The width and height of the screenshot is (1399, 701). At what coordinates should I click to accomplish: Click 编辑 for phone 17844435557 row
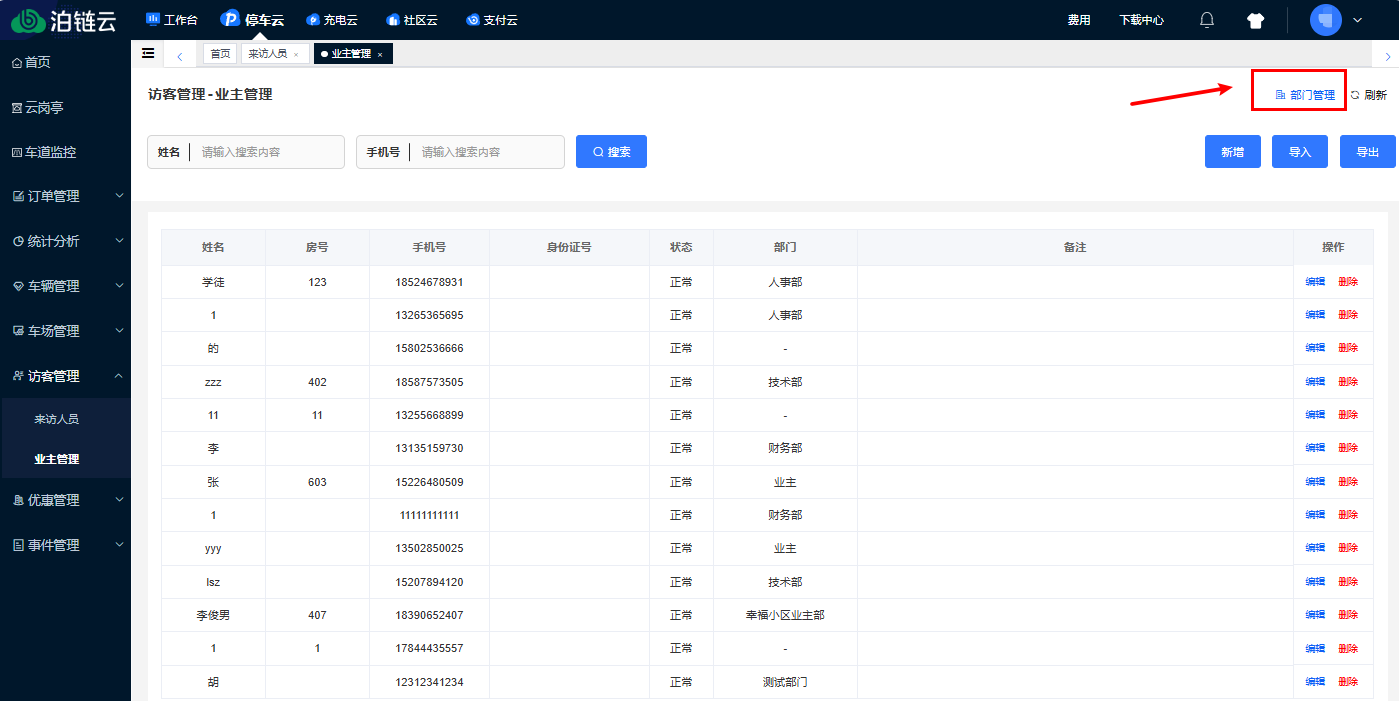click(x=1315, y=648)
